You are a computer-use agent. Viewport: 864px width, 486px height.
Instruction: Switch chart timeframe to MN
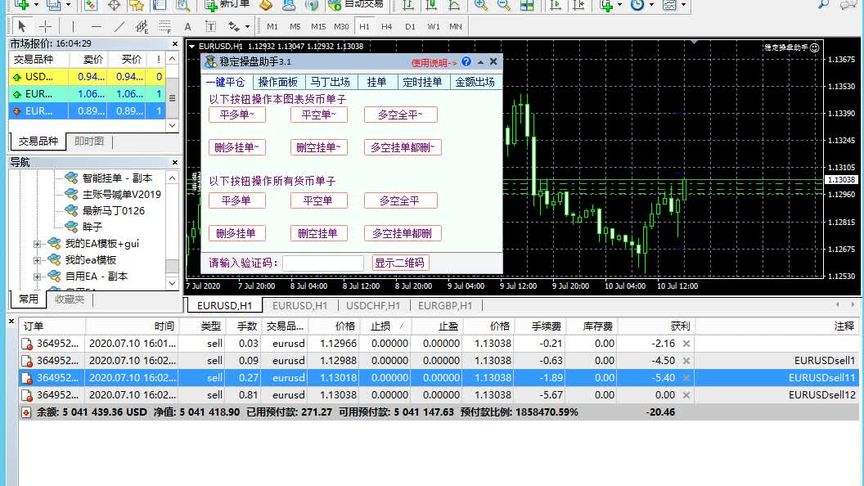(456, 26)
